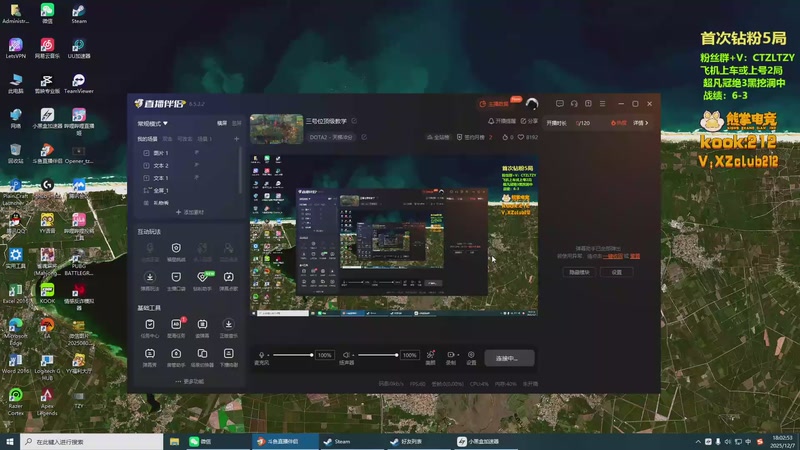The width and height of the screenshot is (800, 450).
Task: Open the 主播口袋 feature icon
Action: [176, 280]
